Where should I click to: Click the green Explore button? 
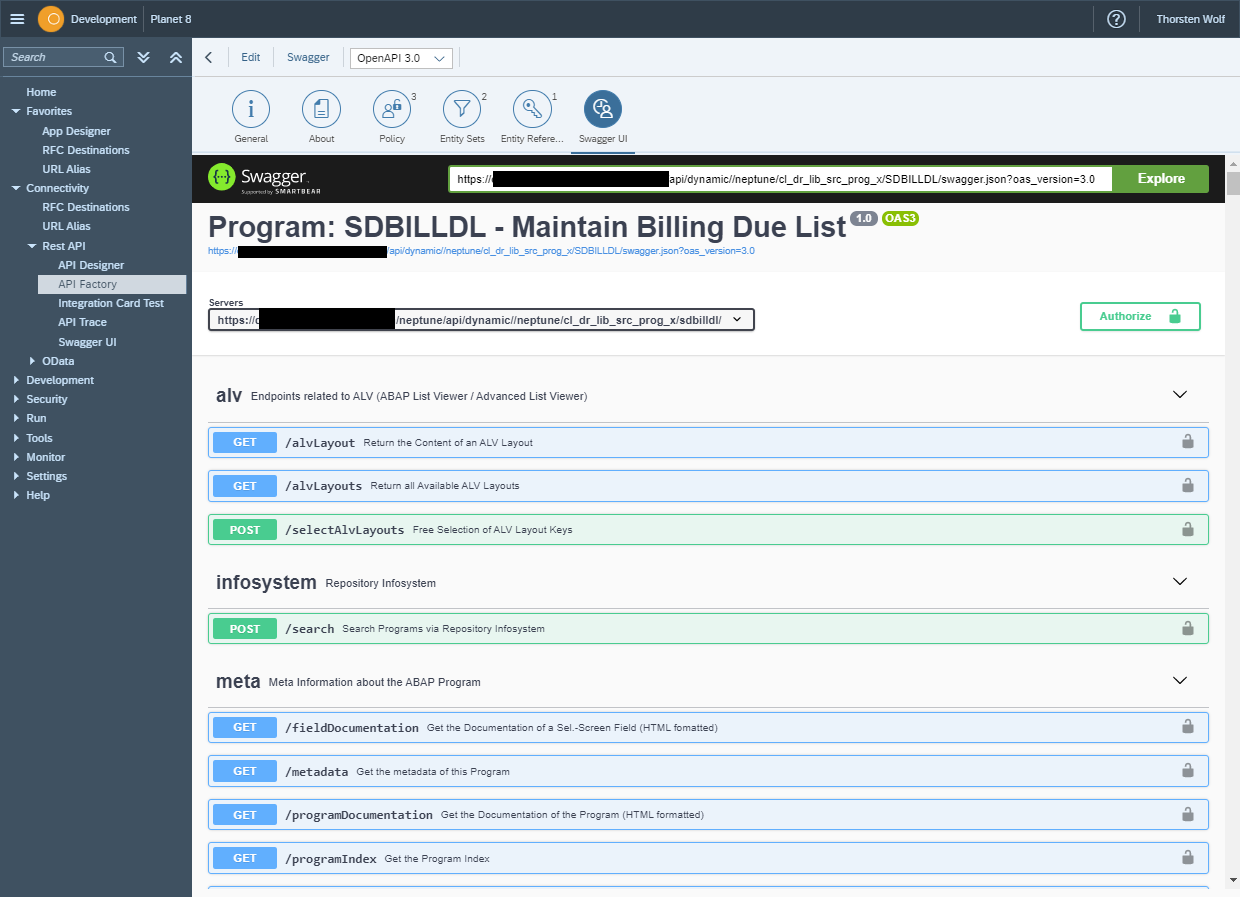pyautogui.click(x=1160, y=179)
